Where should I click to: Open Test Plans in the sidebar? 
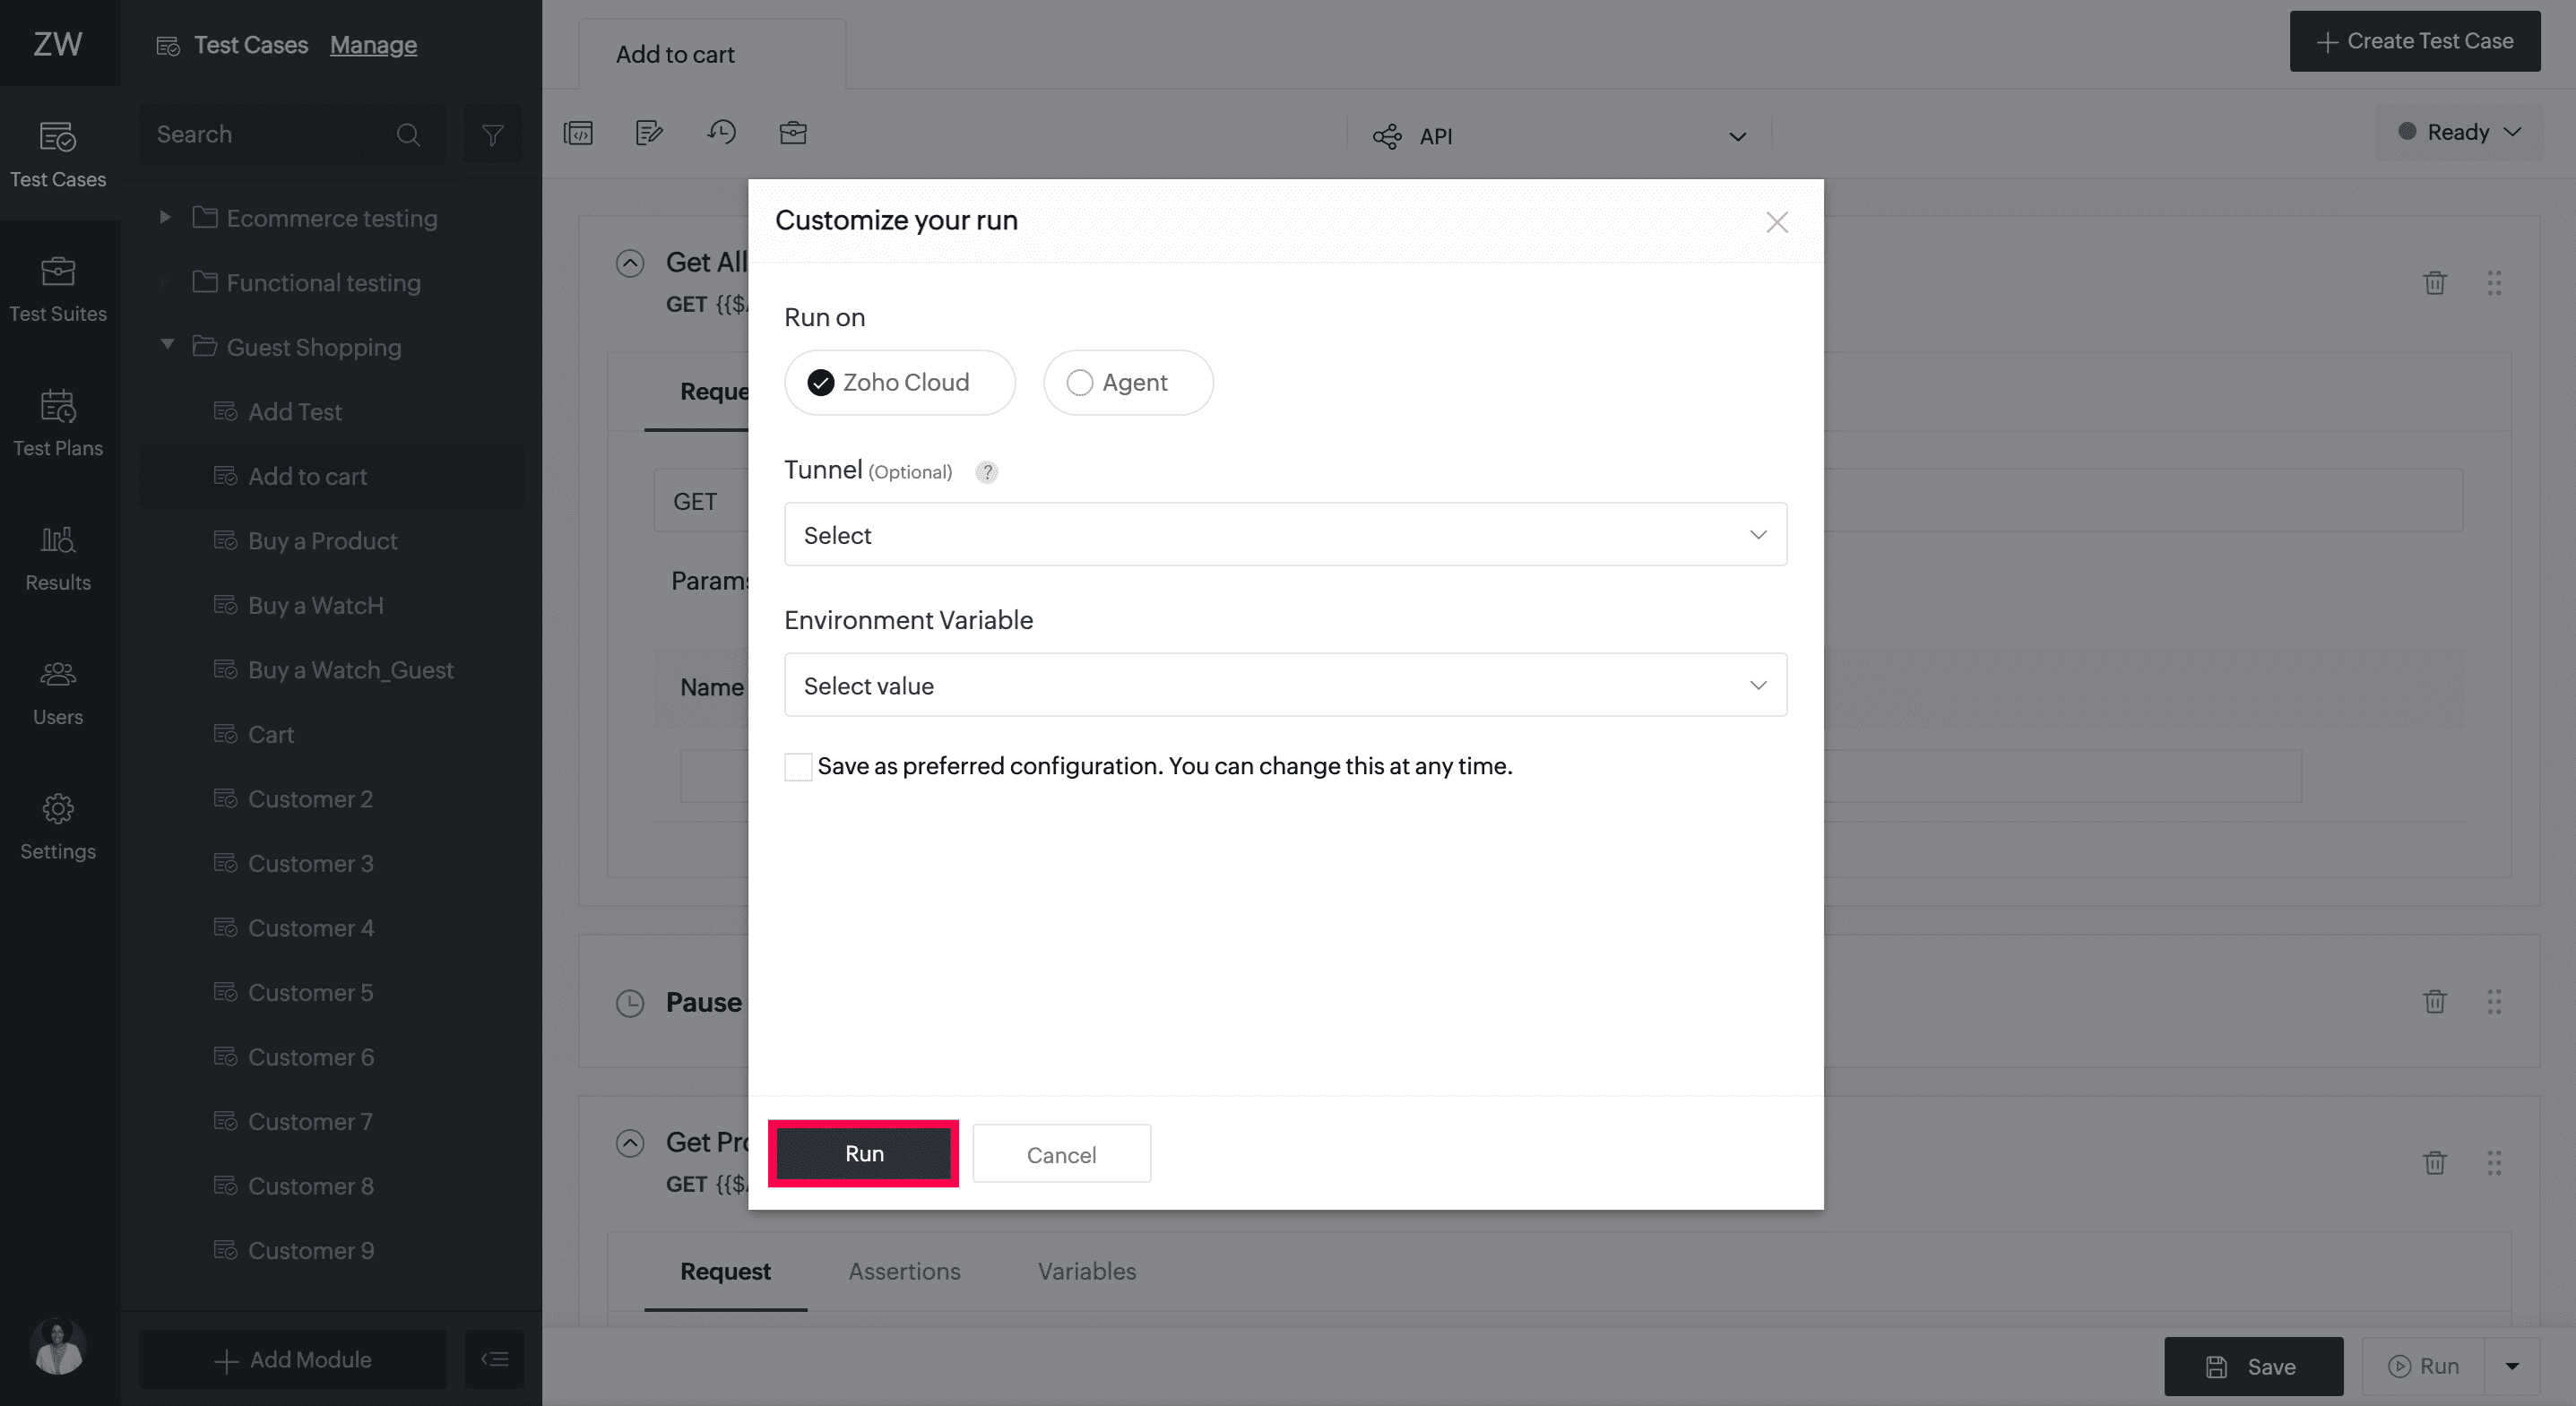(58, 424)
